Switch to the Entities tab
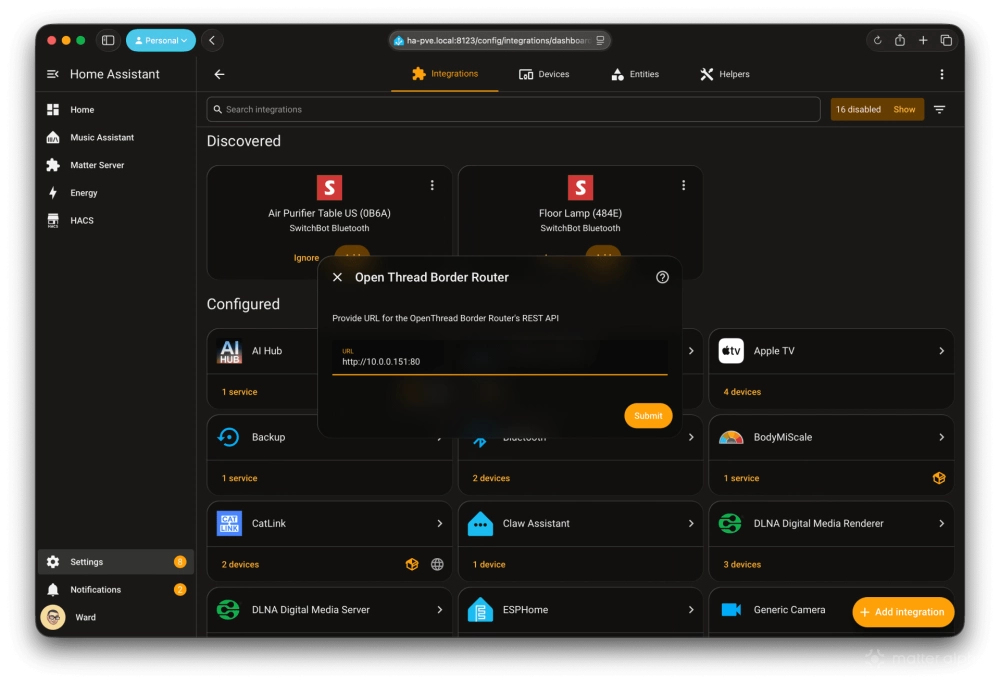The width and height of the screenshot is (1000, 684). pyautogui.click(x=635, y=74)
